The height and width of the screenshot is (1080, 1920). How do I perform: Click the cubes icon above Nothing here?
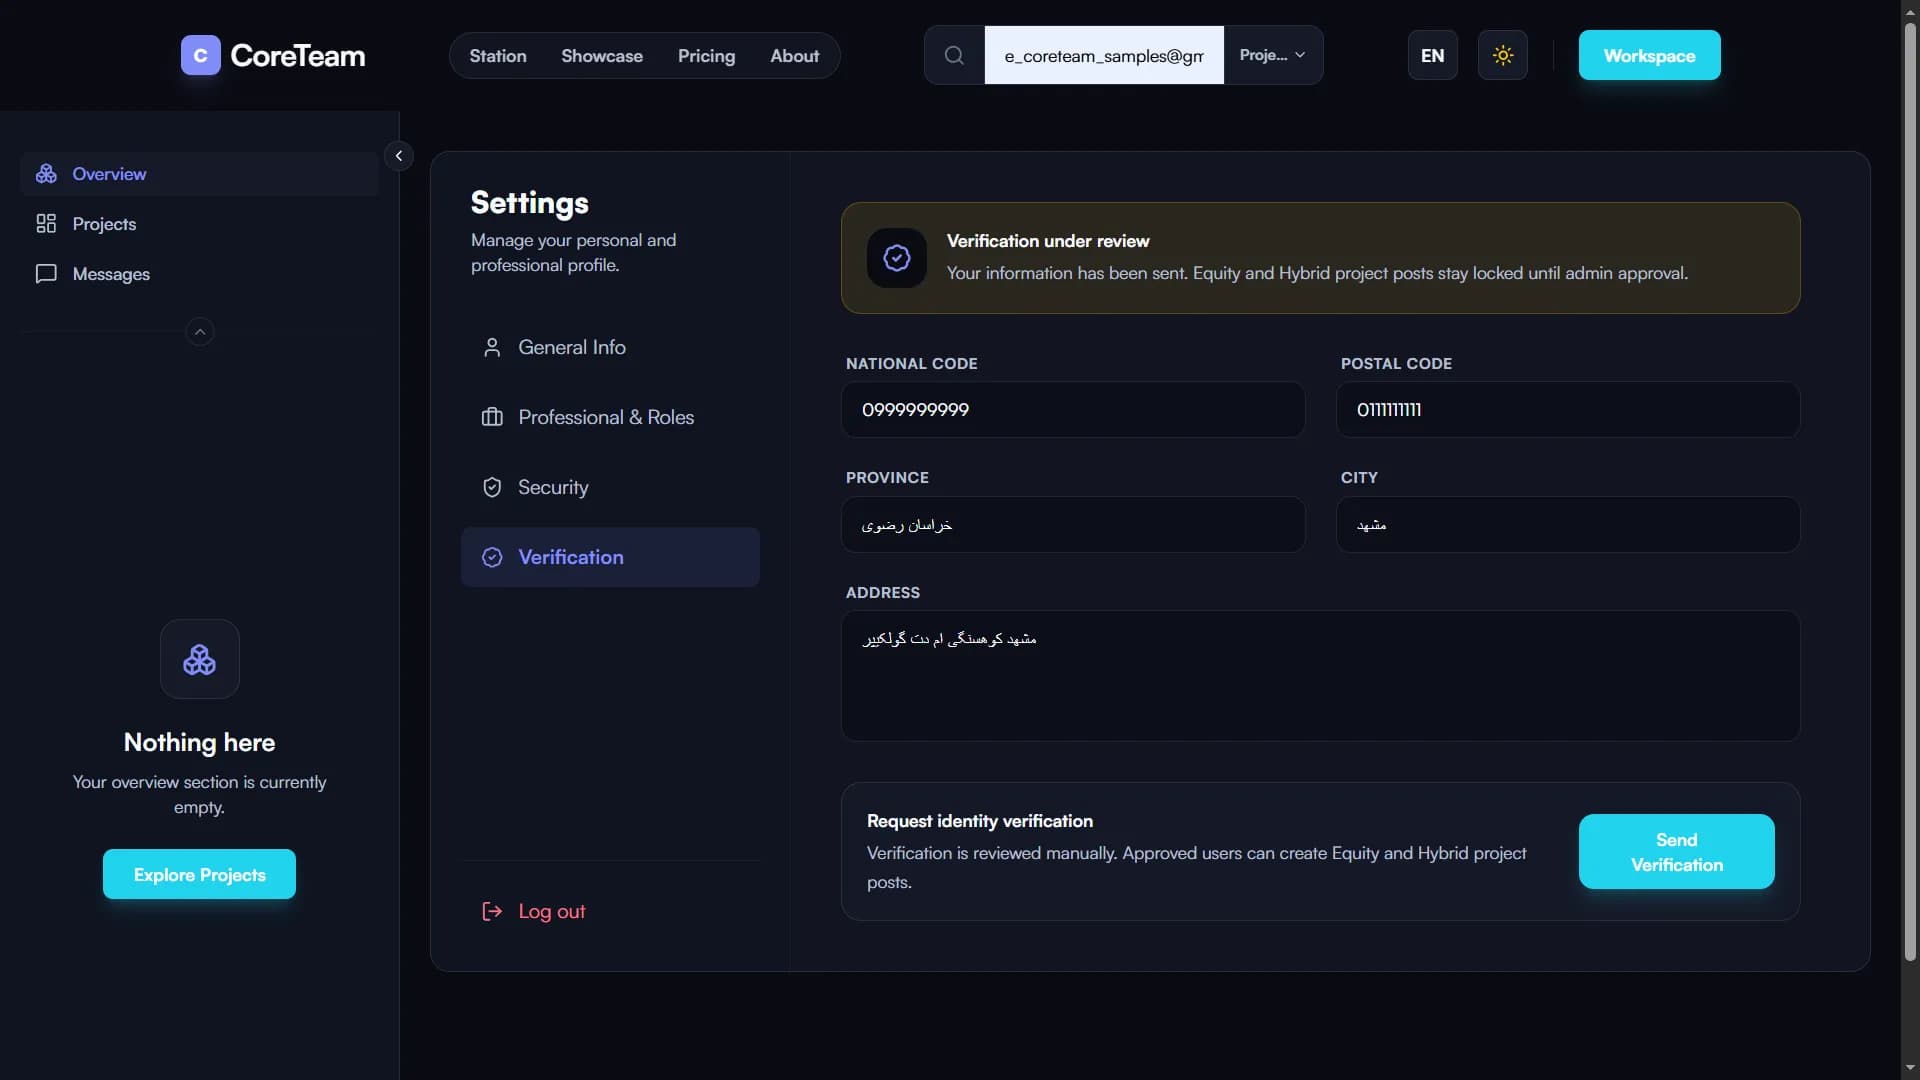click(200, 659)
